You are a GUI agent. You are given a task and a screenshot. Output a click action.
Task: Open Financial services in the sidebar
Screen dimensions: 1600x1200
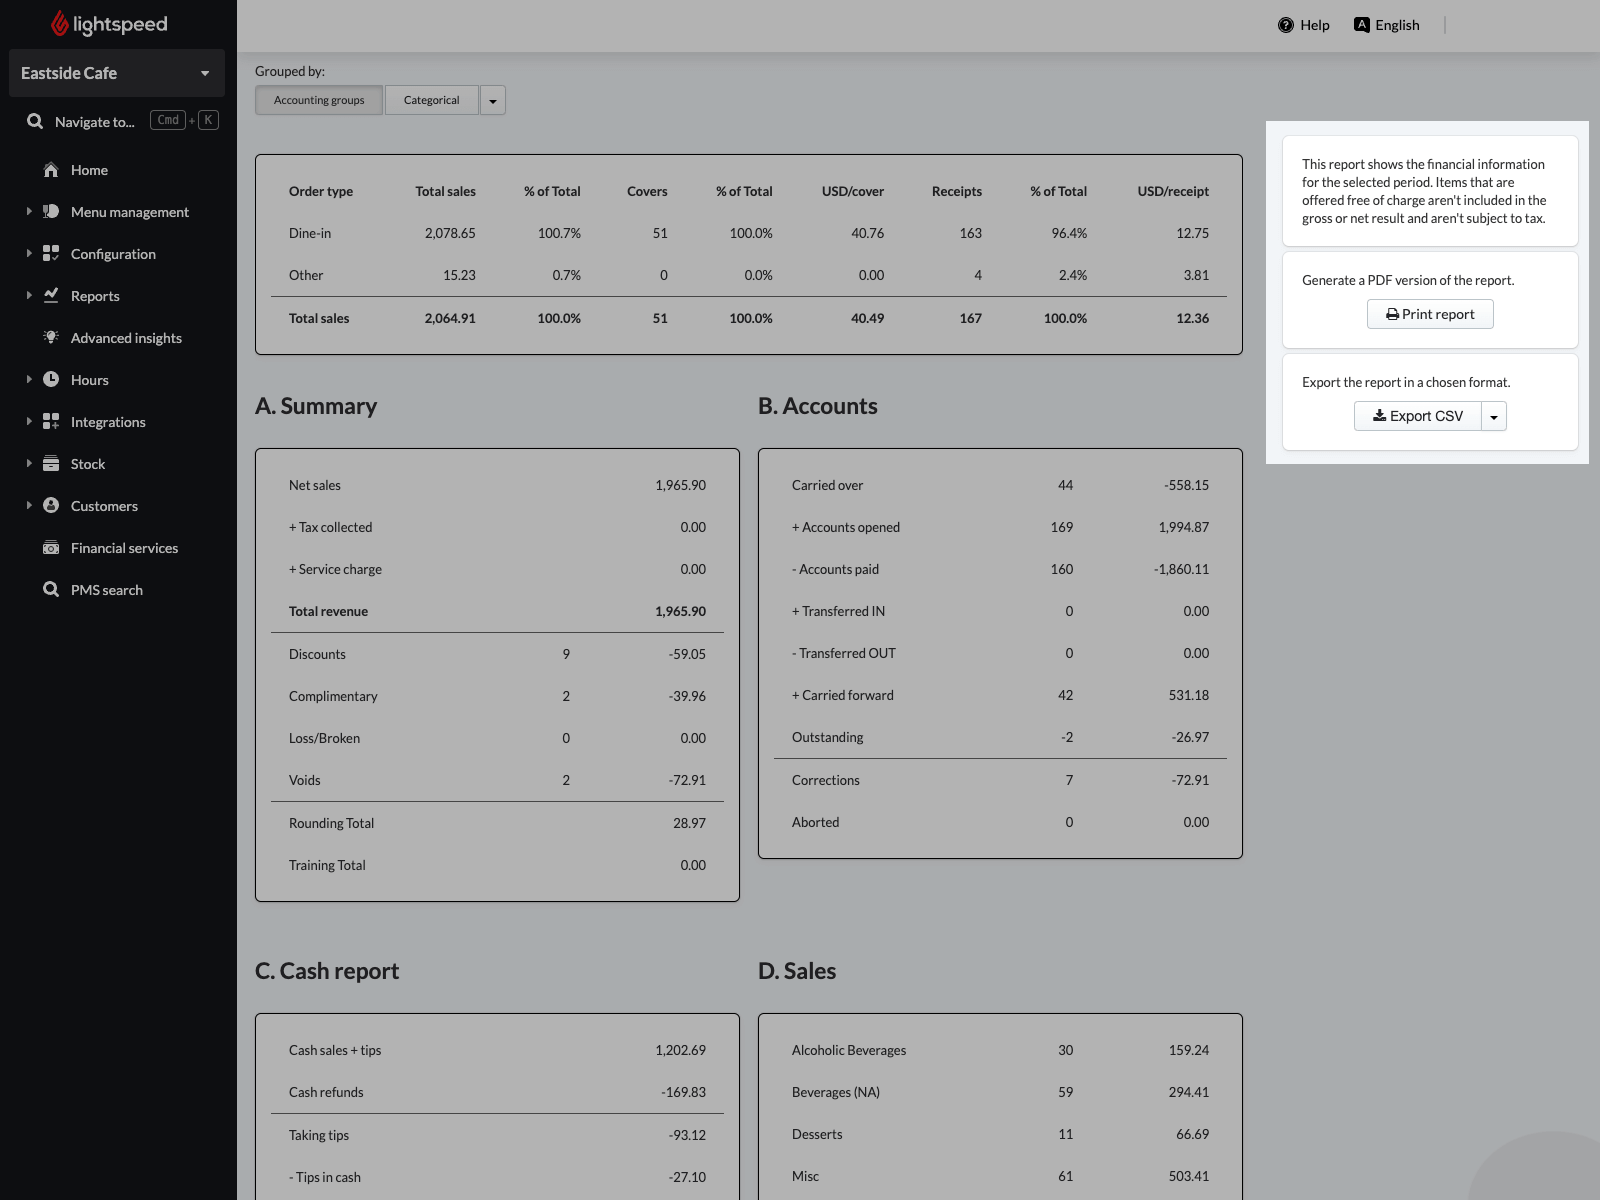click(x=124, y=548)
